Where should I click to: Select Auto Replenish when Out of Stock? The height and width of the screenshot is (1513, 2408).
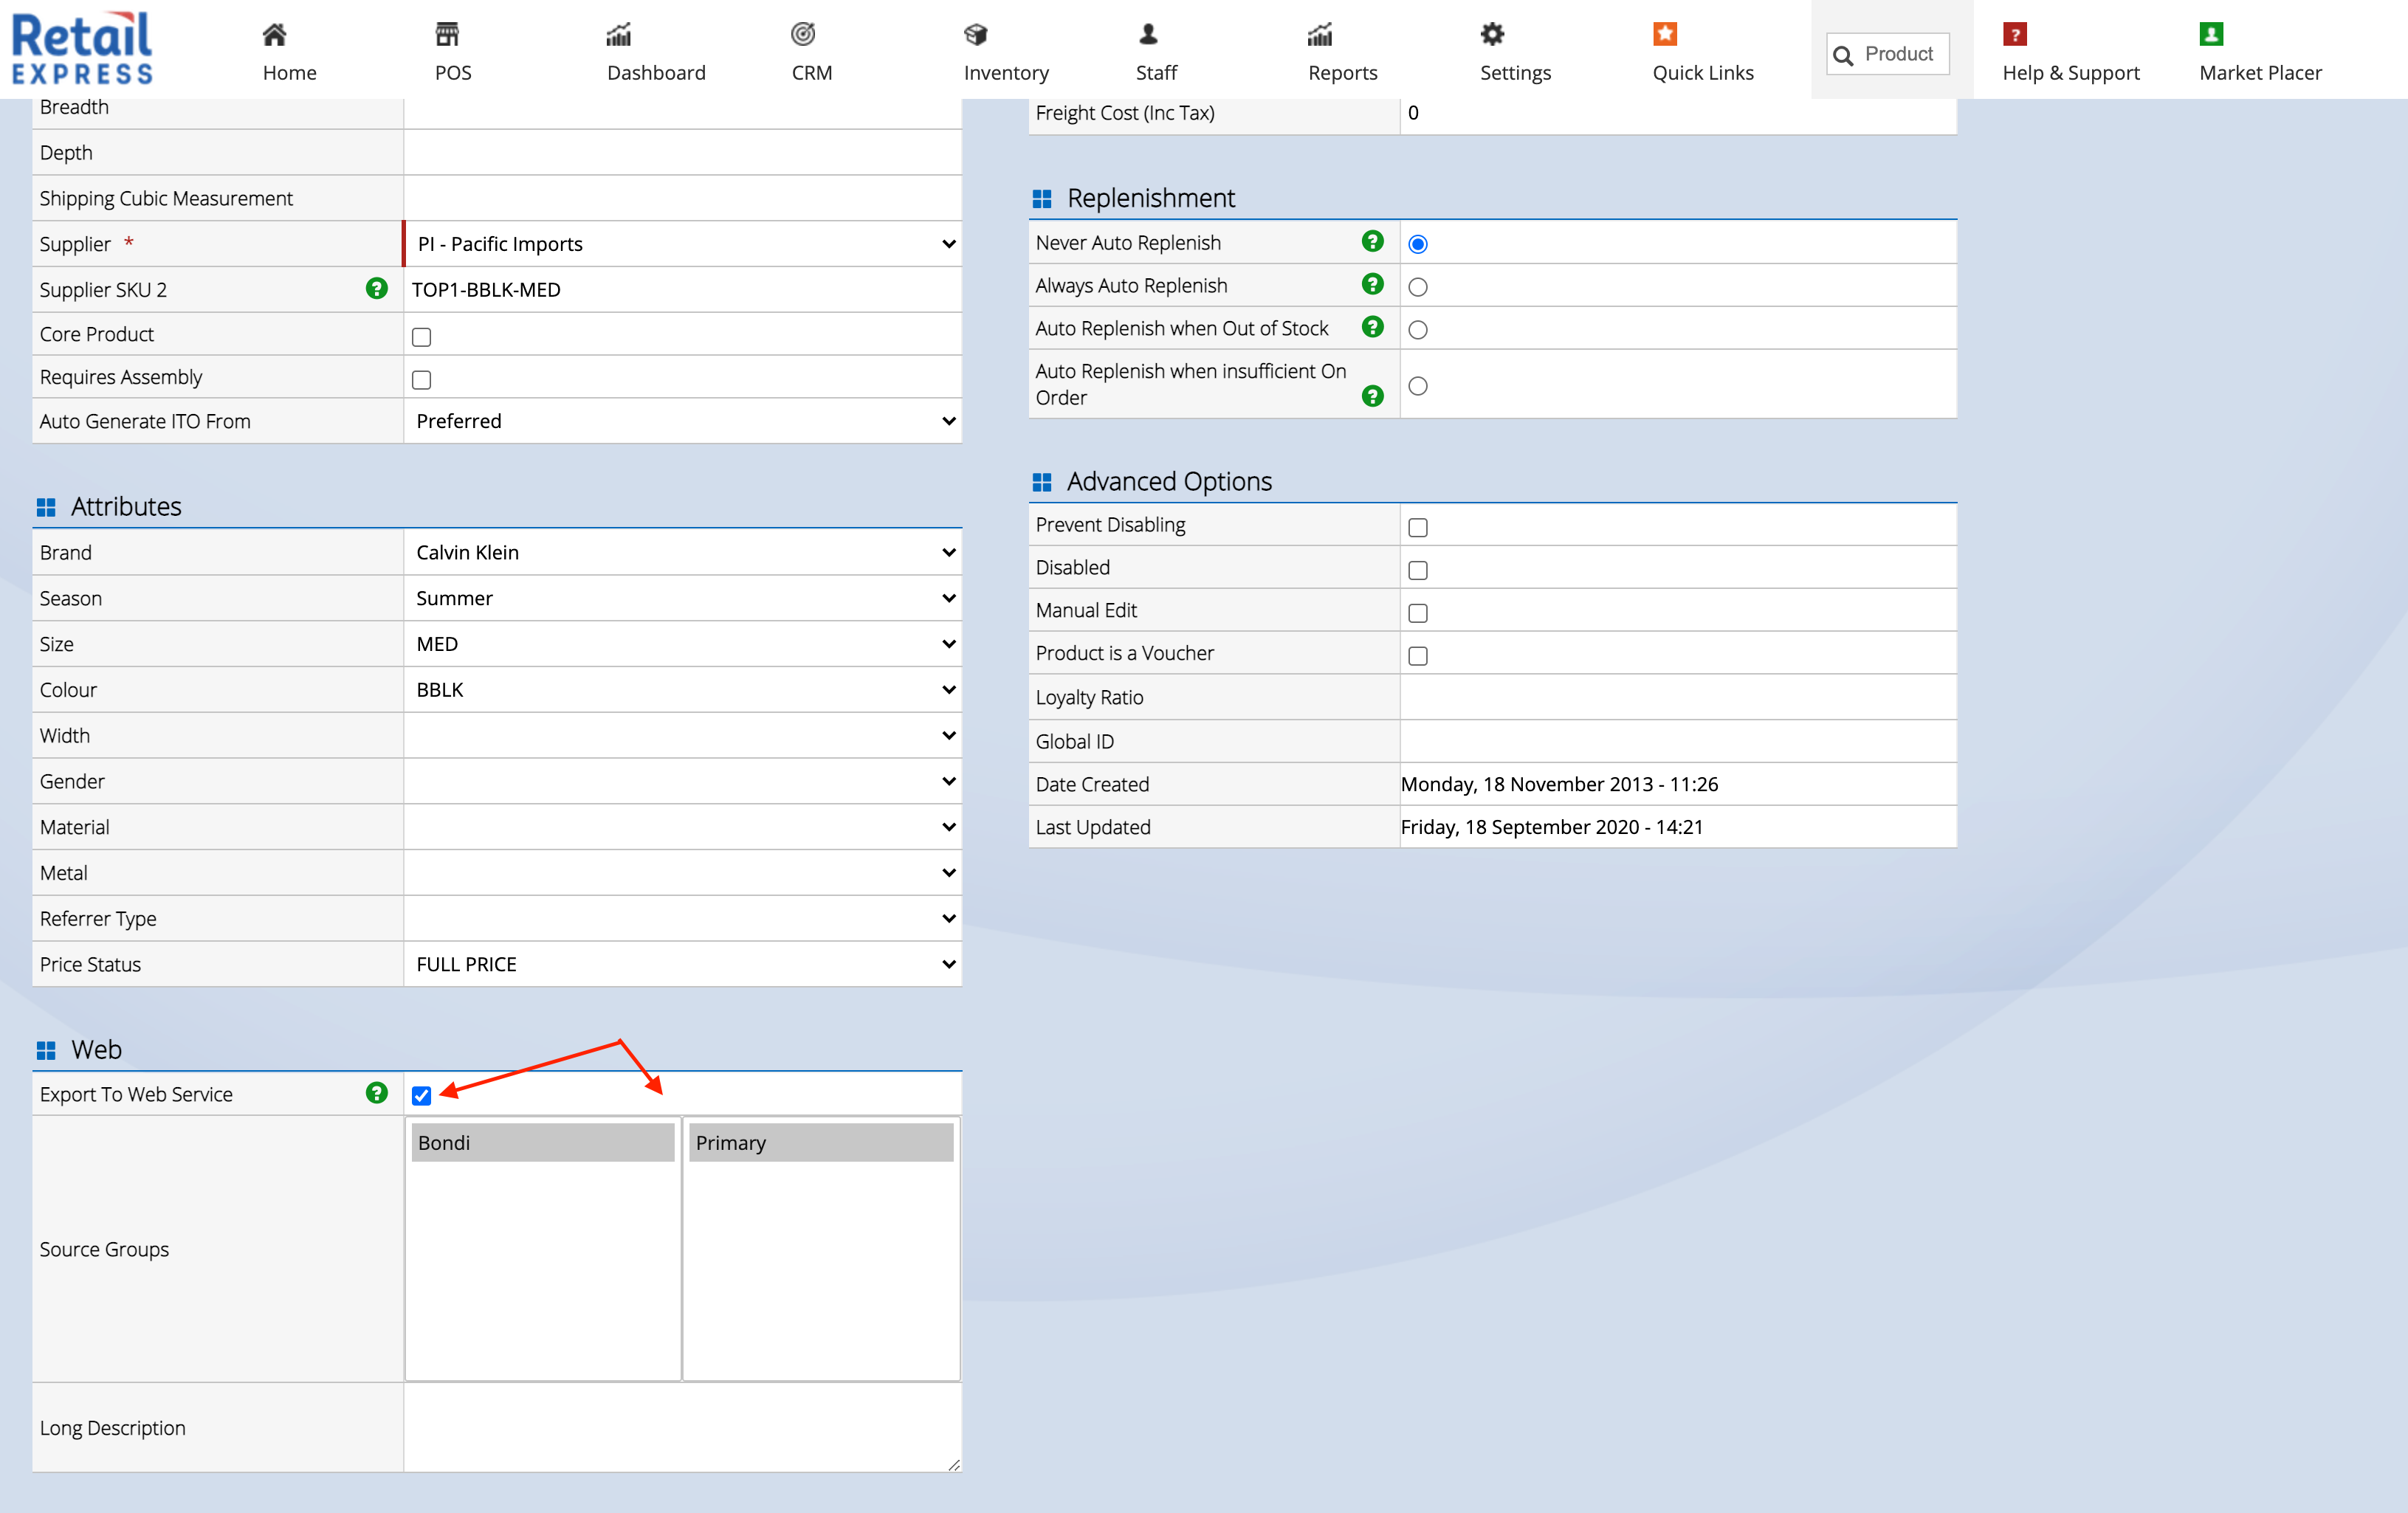pyautogui.click(x=1417, y=330)
